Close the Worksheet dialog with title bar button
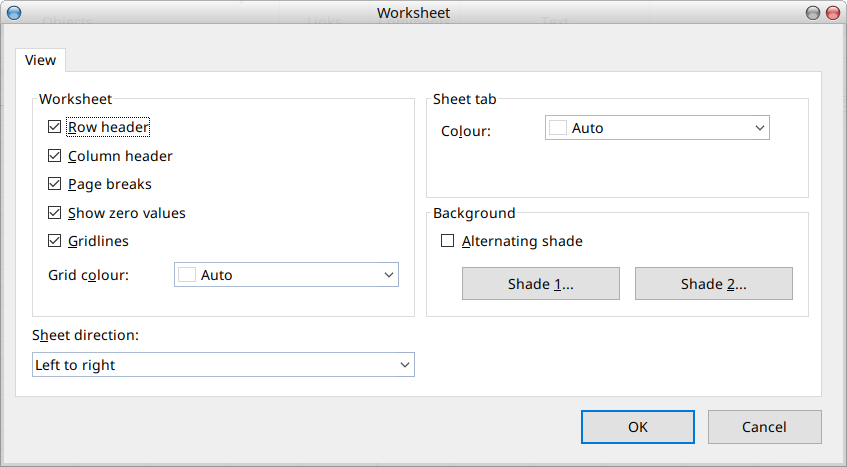 [x=832, y=13]
